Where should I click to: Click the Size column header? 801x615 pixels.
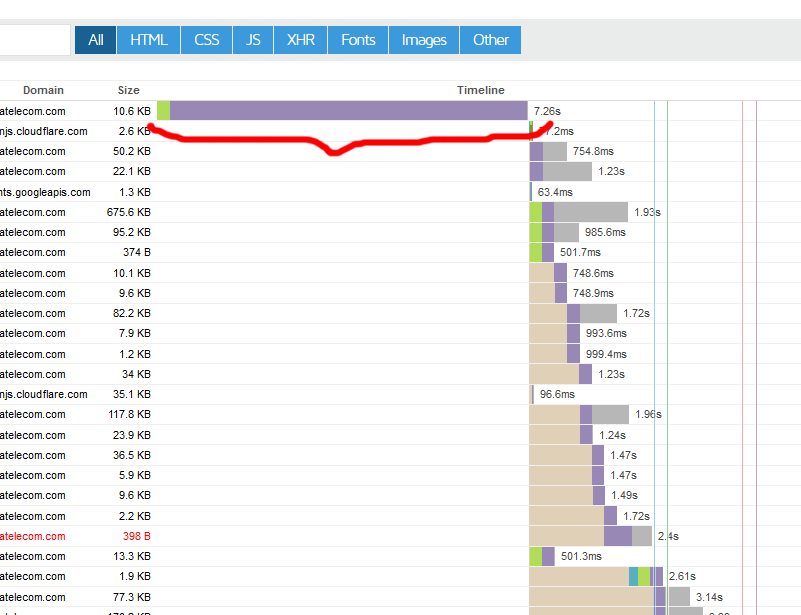(x=128, y=90)
